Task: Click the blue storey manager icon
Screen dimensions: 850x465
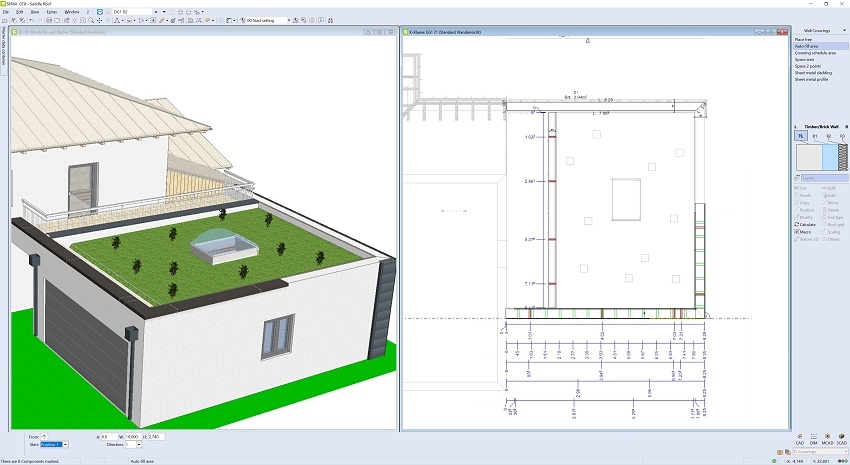Action: [x=100, y=11]
